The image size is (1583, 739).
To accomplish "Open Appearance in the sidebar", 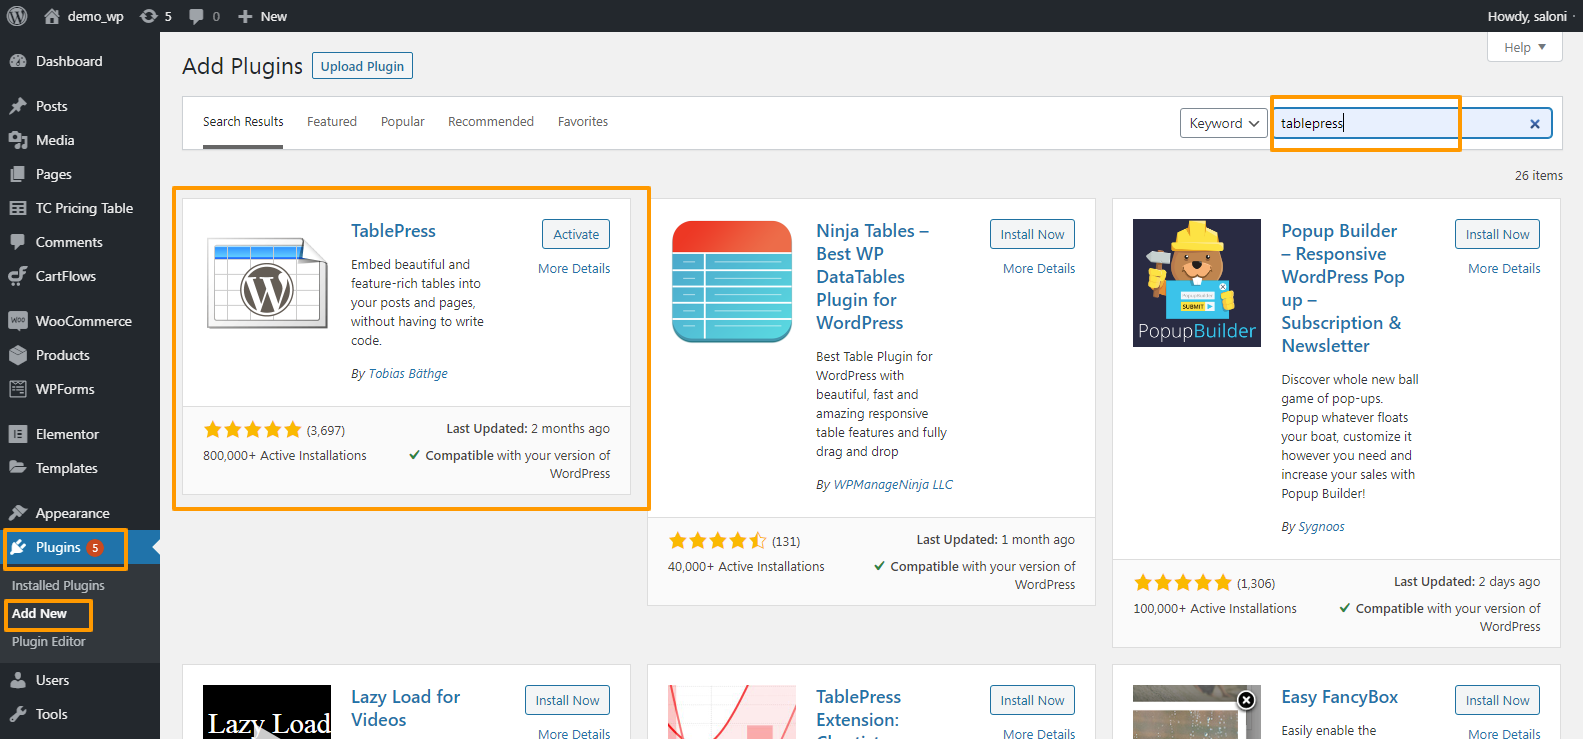I will pyautogui.click(x=72, y=513).
